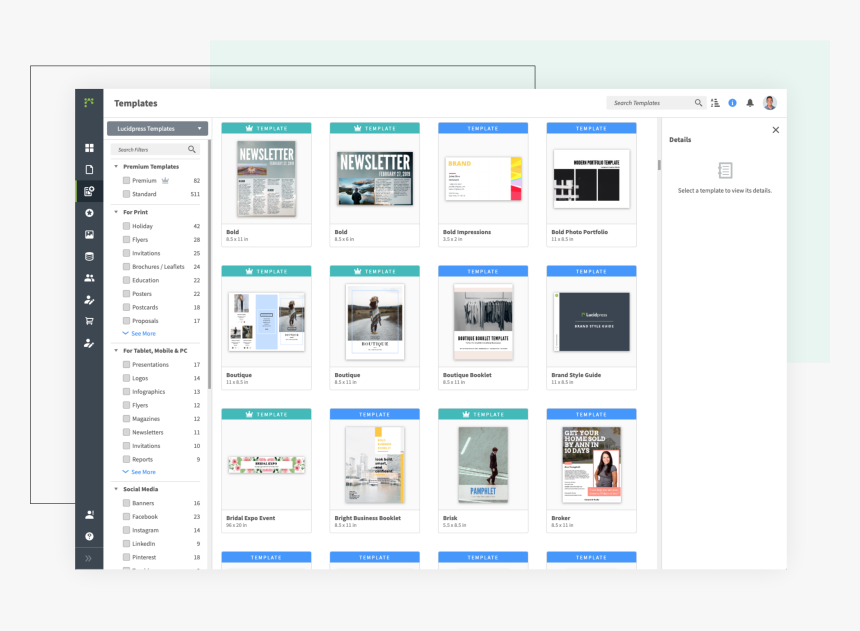The height and width of the screenshot is (631, 860).
Task: Open help question mark icon in sidebar
Action: click(89, 536)
